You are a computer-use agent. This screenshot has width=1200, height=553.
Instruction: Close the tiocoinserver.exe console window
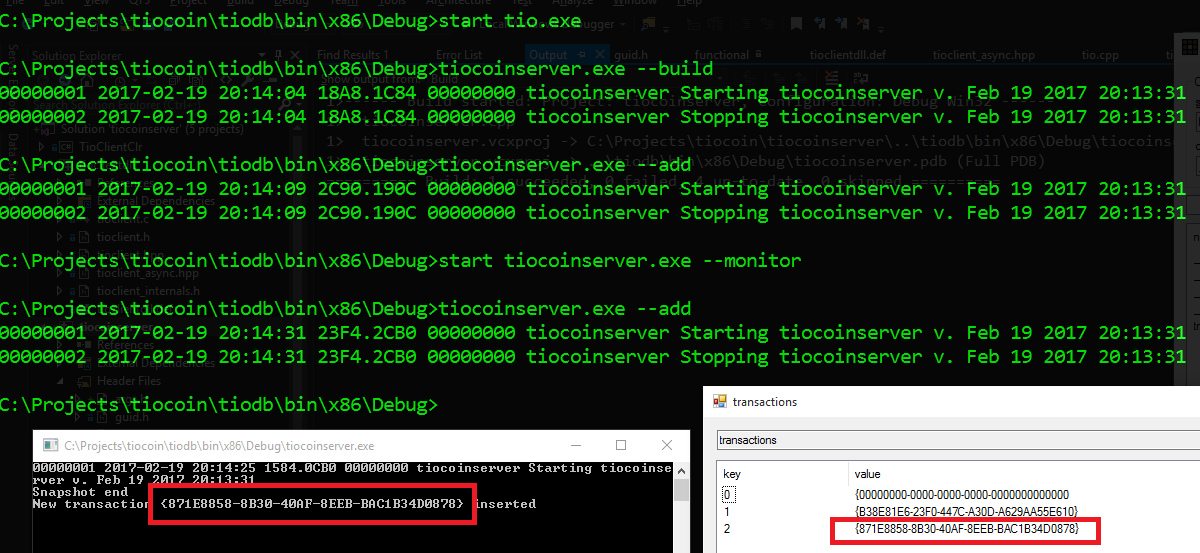point(666,445)
